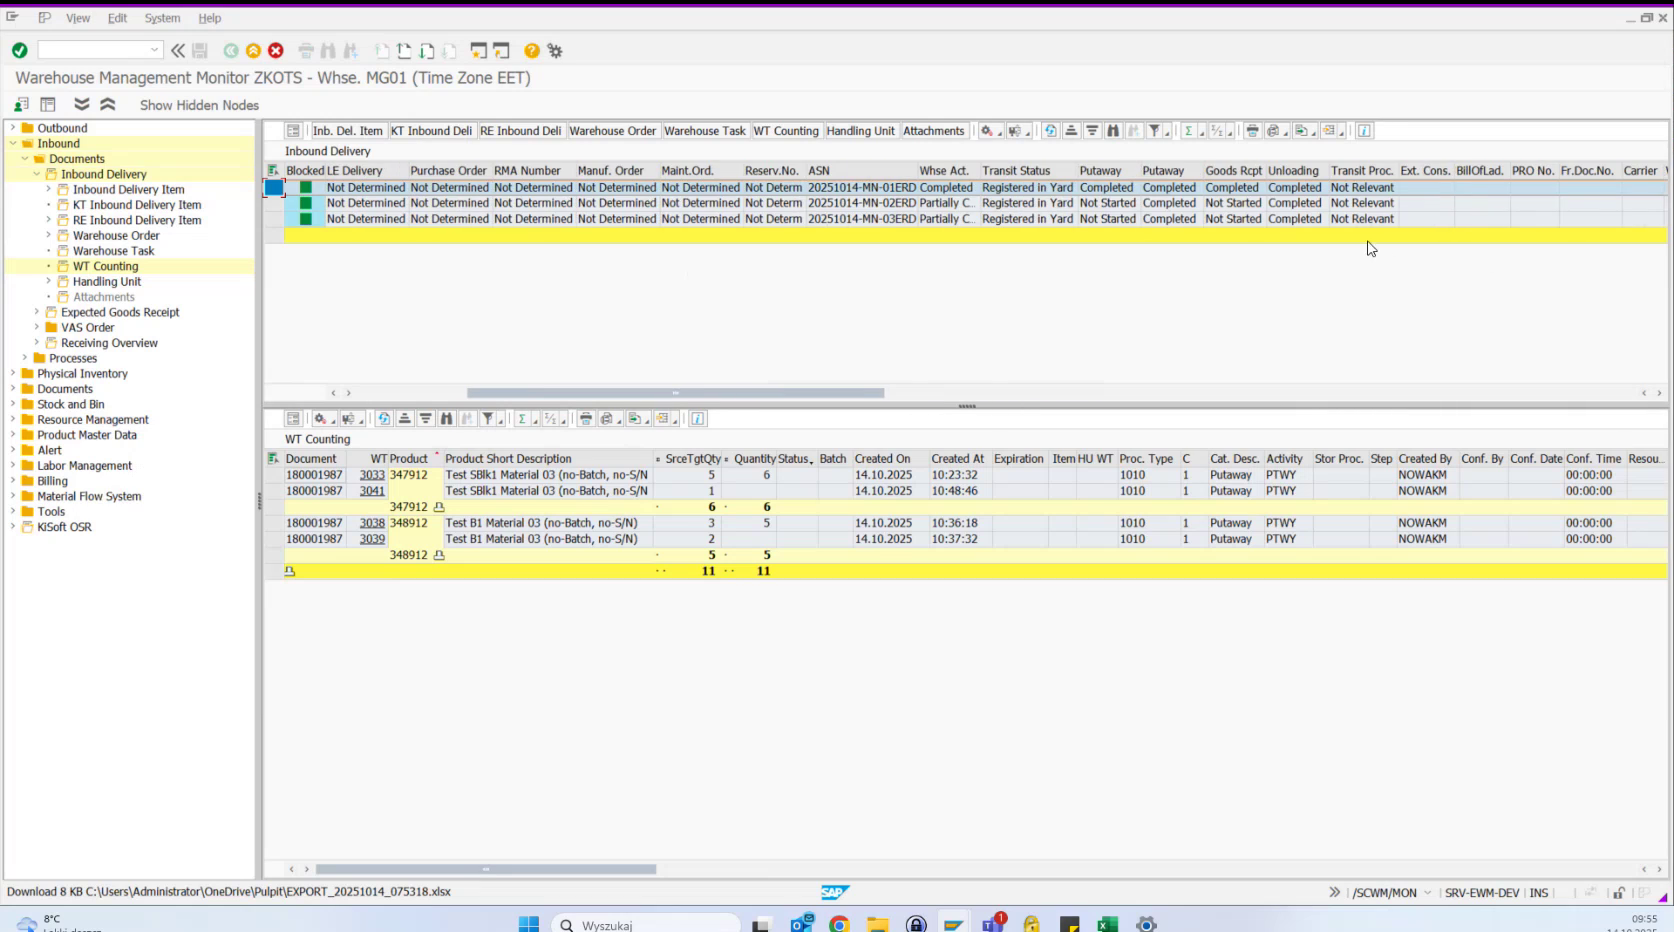Click the Sort Ascending icon
The image size is (1674, 932).
[x=405, y=418]
